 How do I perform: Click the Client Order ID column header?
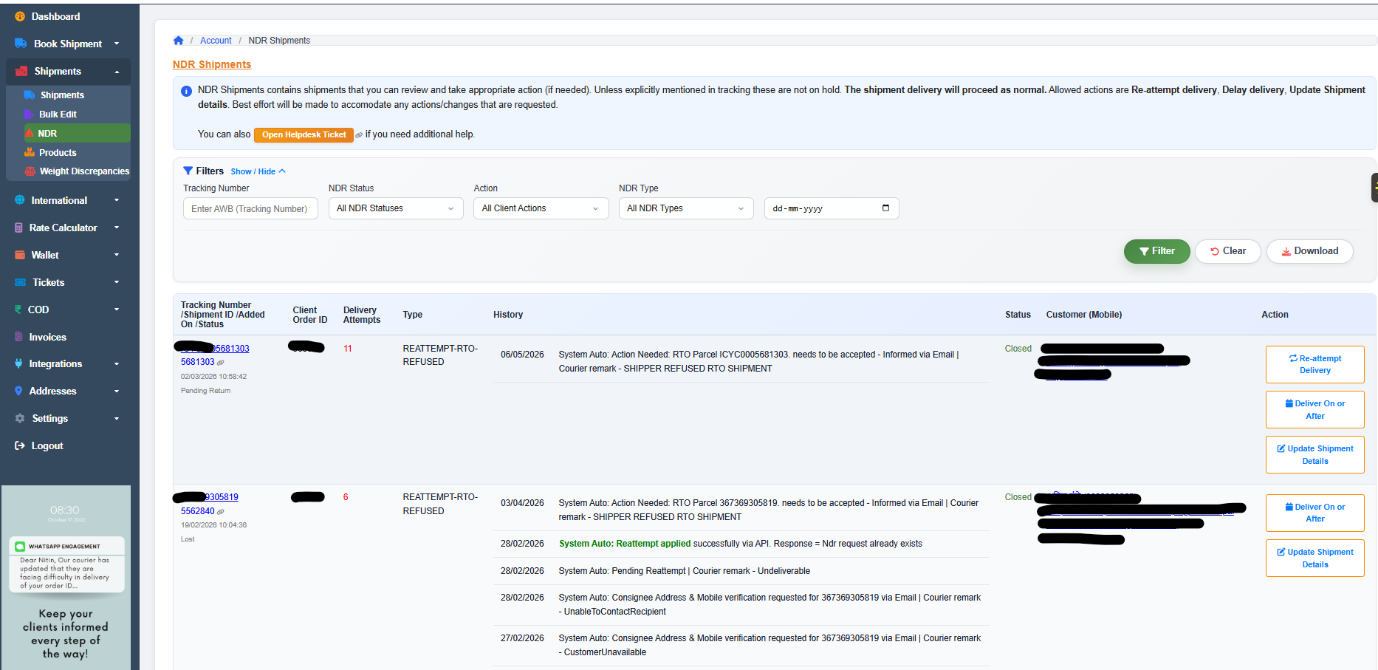tap(310, 315)
